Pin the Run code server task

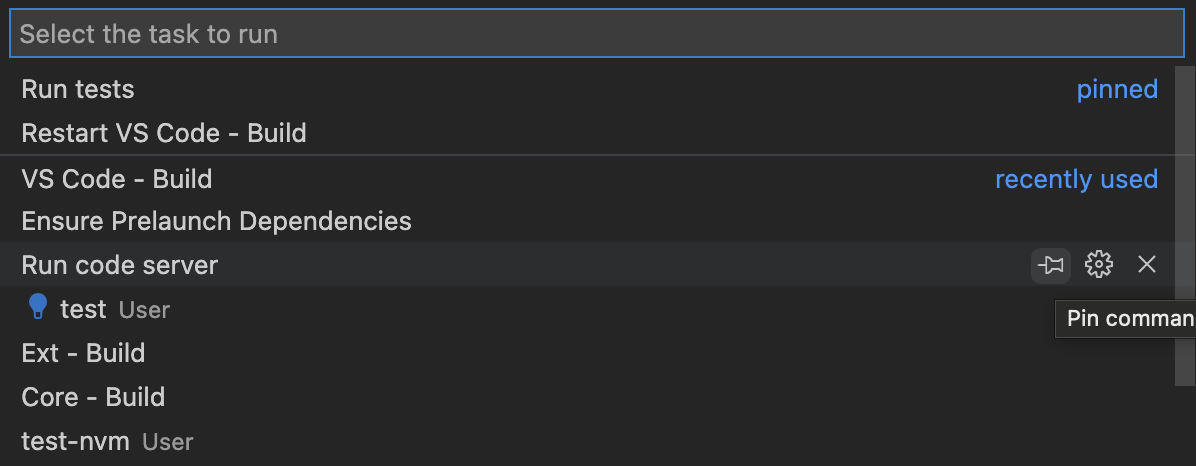pos(1050,265)
